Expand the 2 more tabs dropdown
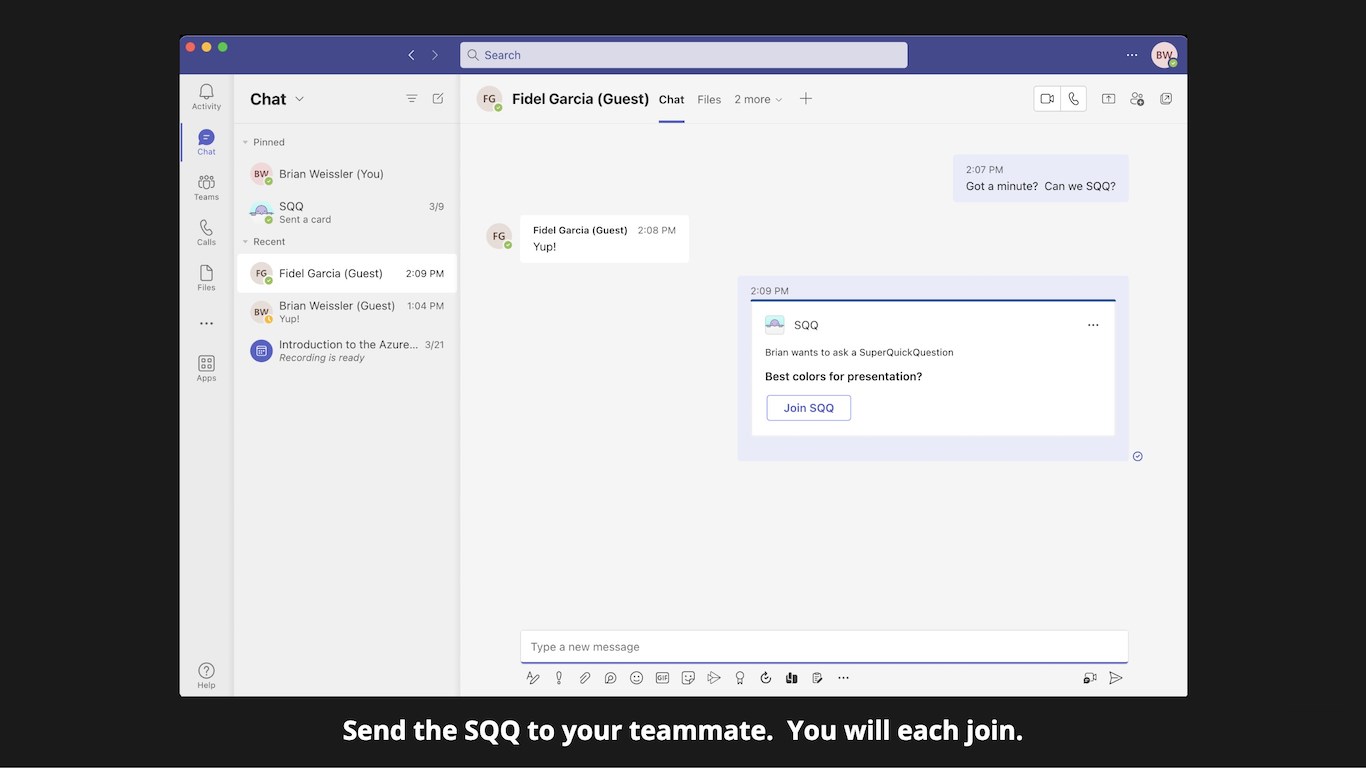 point(758,99)
